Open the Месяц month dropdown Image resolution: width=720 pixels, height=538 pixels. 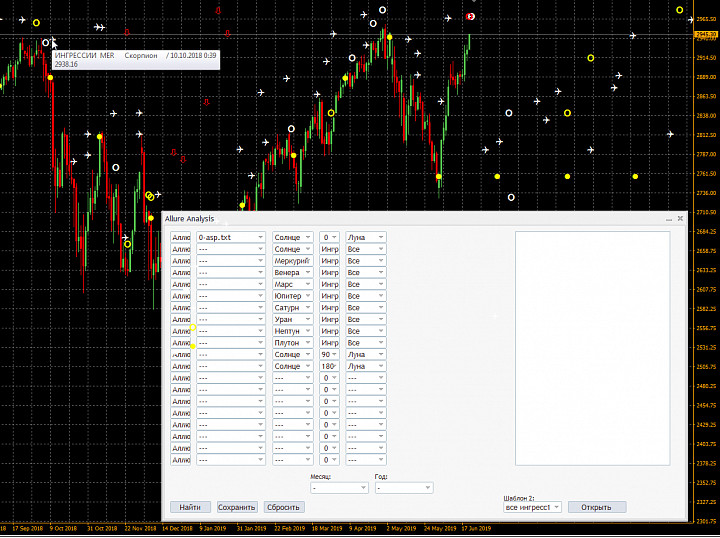pos(339,488)
